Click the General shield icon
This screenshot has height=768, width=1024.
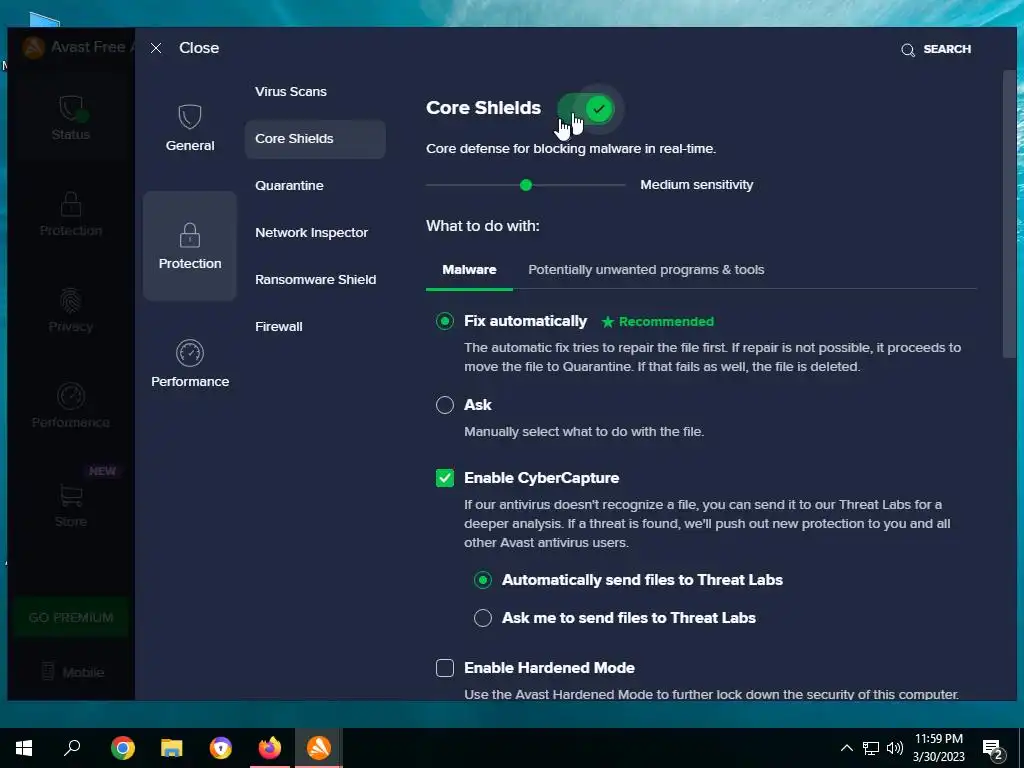click(189, 117)
